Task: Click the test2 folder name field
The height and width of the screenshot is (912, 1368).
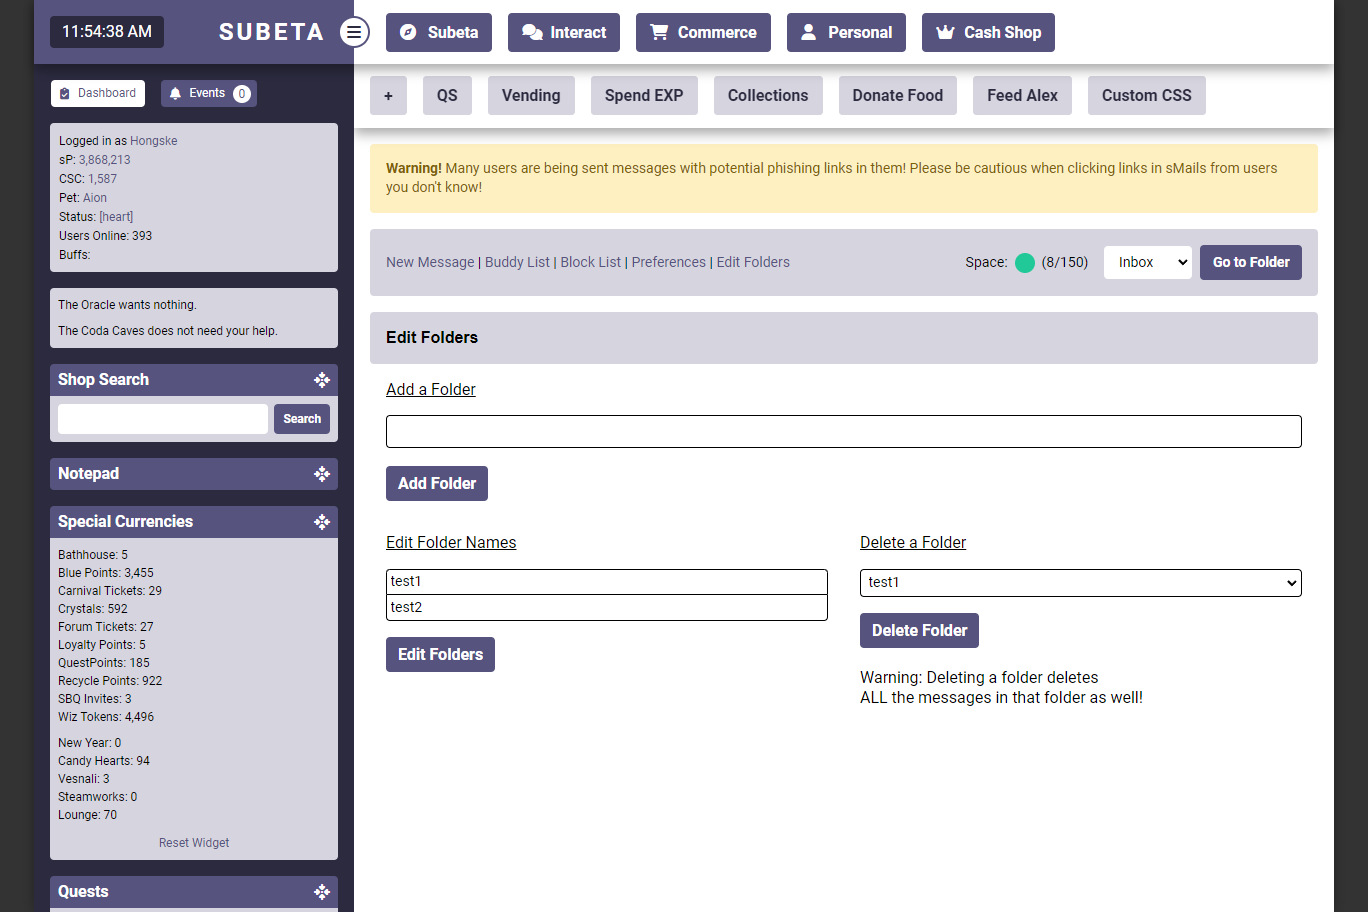Action: point(606,608)
